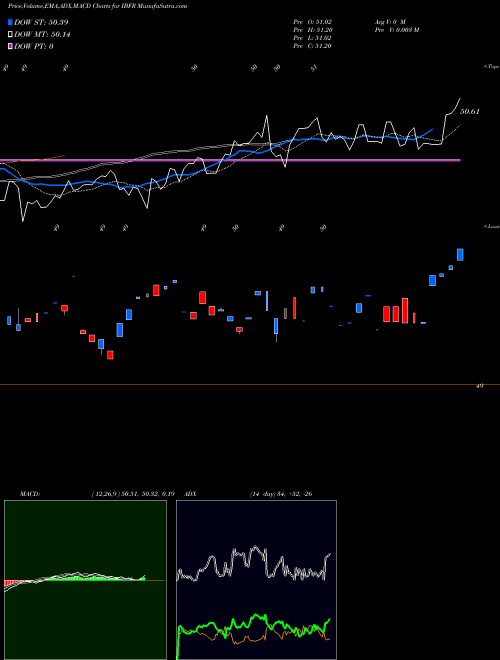Click the 'Pre L: 51.02' value
This screenshot has height=660, width=500.
(x=313, y=38)
